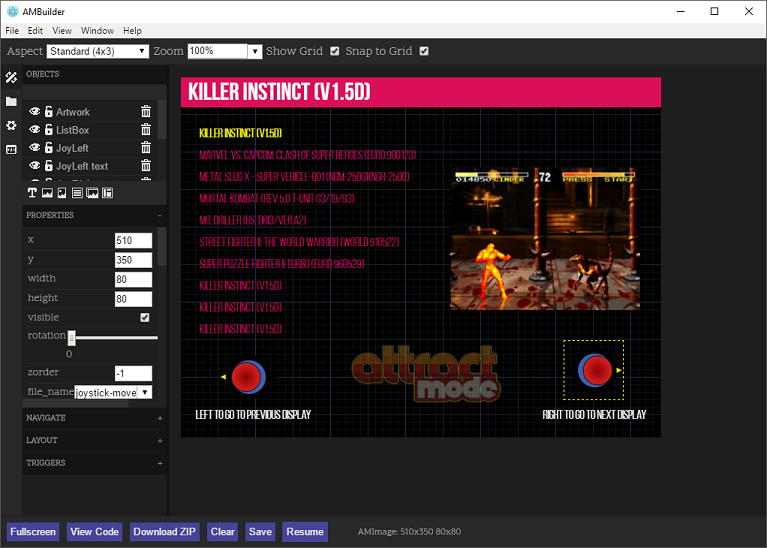Uncheck the visible property checkbox

coord(145,318)
